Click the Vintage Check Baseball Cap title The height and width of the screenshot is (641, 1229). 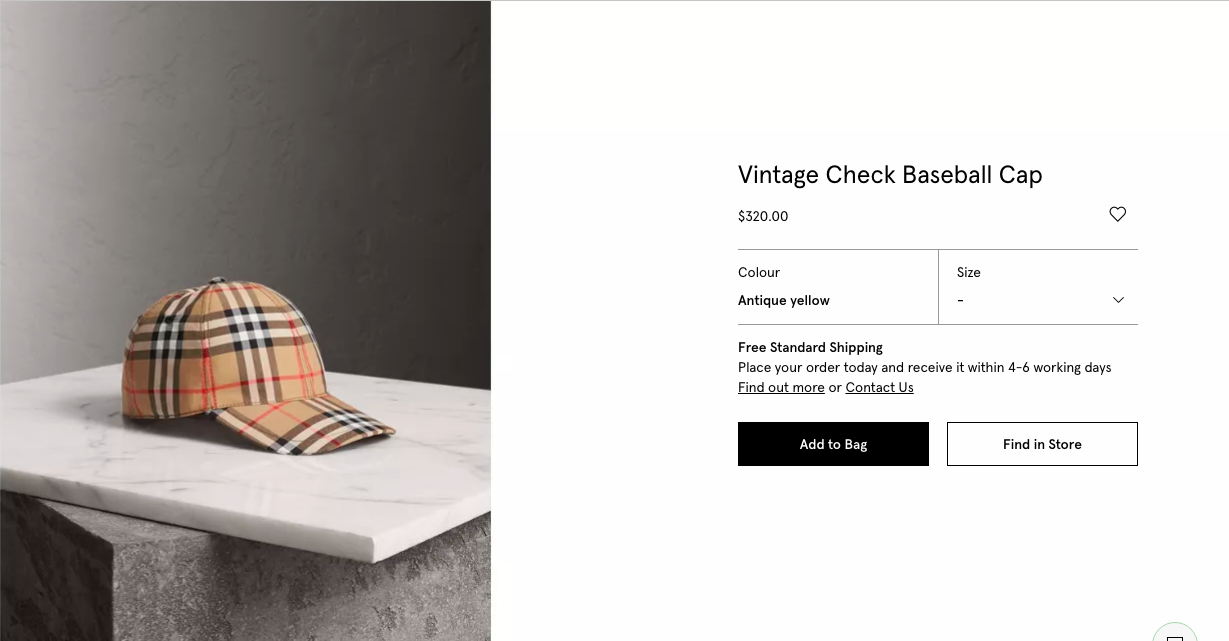click(x=889, y=175)
